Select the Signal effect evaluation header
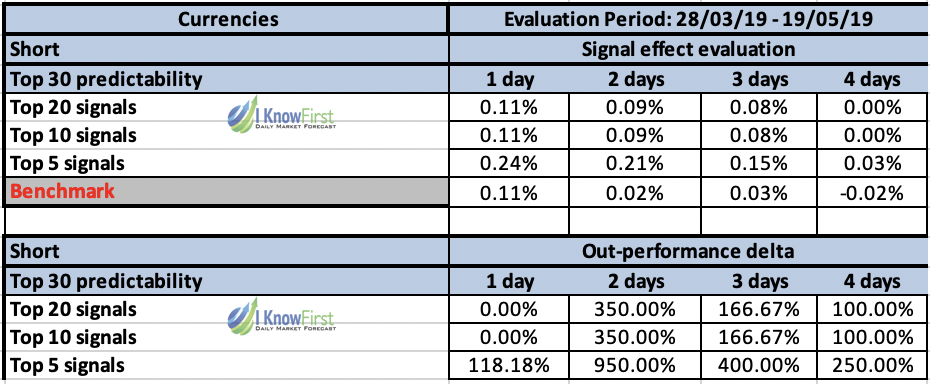930x384 pixels. point(688,49)
